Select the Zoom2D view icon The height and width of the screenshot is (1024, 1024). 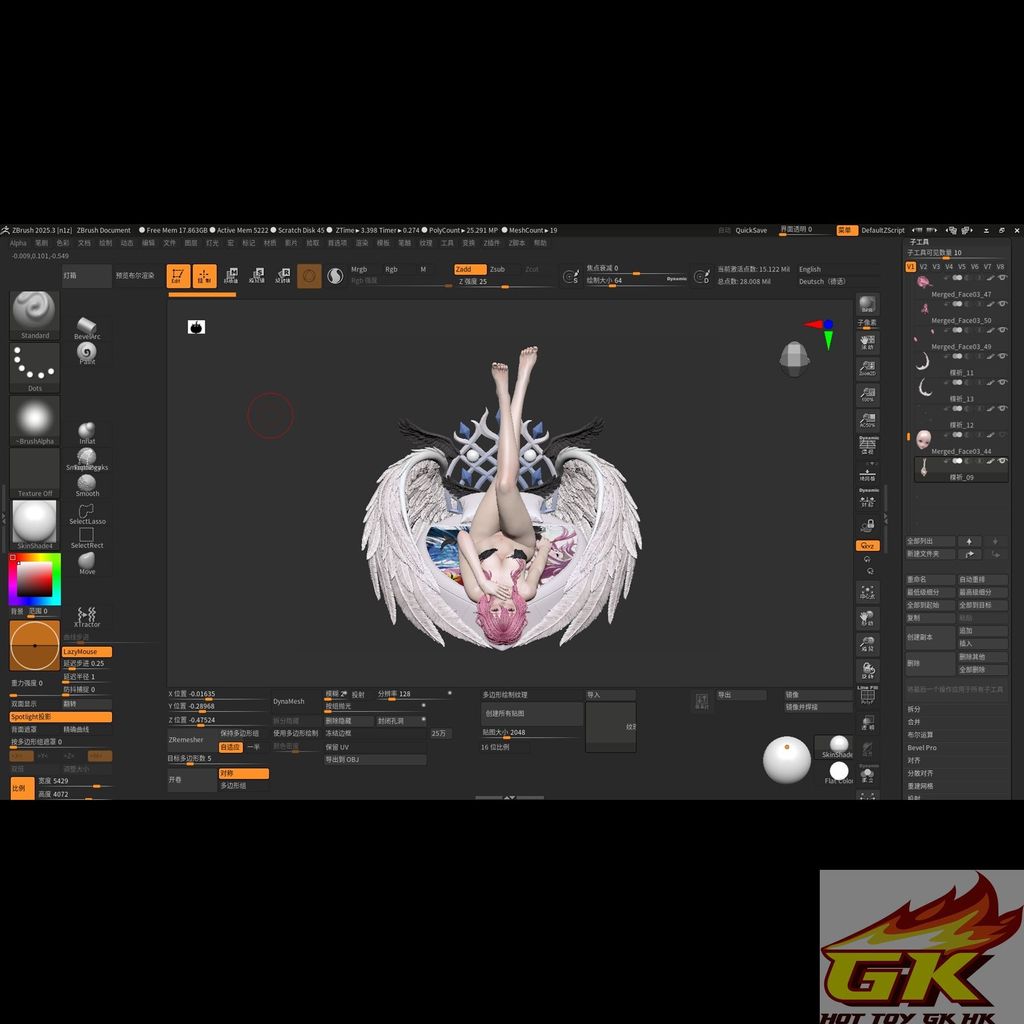click(867, 369)
